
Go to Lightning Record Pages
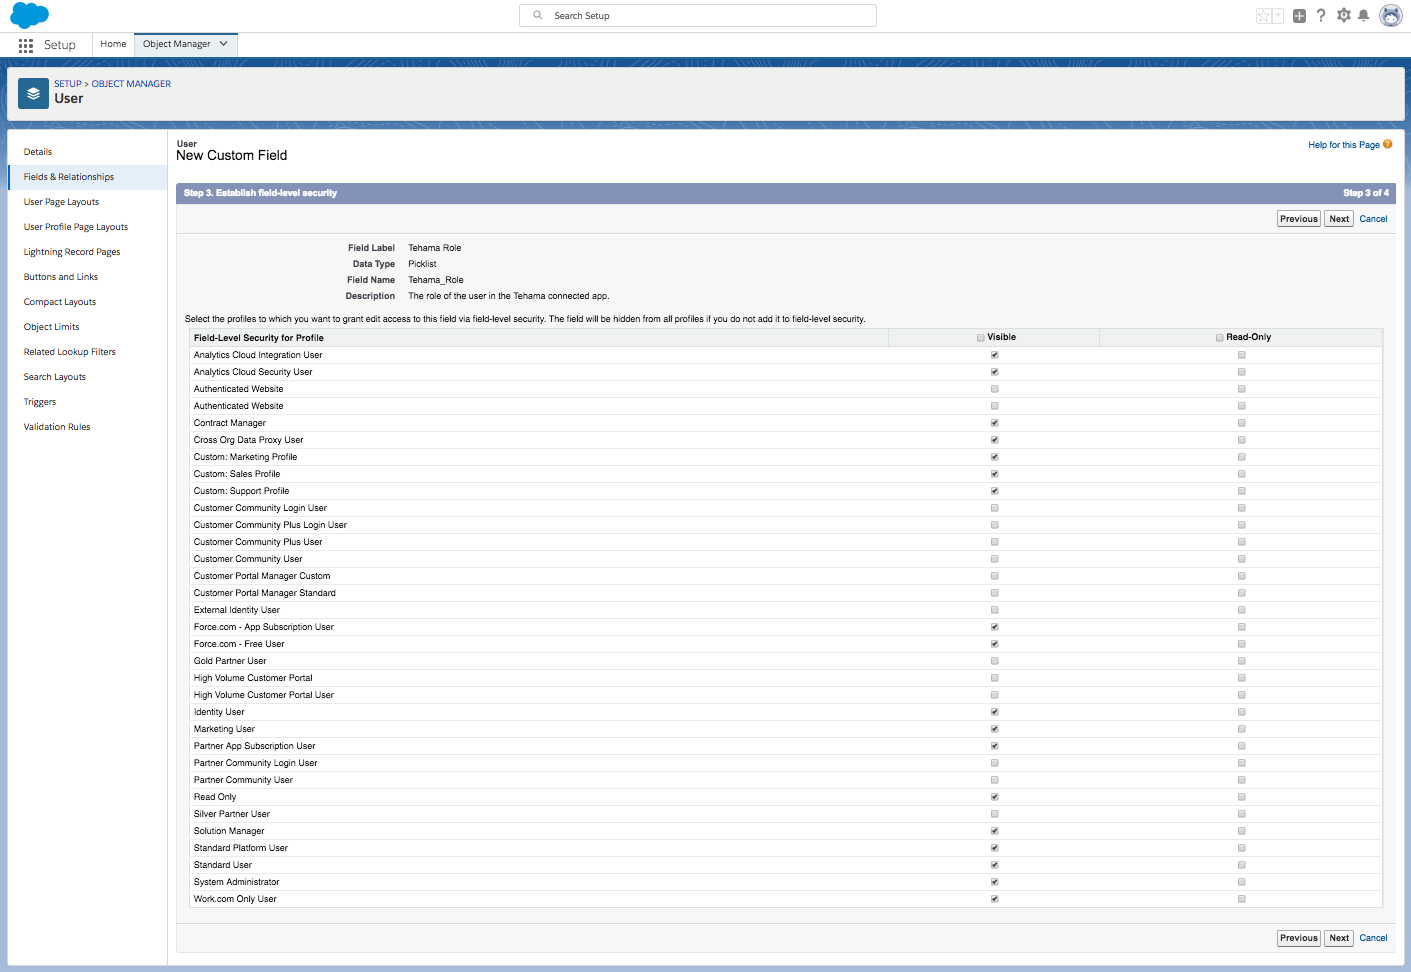click(x=72, y=252)
